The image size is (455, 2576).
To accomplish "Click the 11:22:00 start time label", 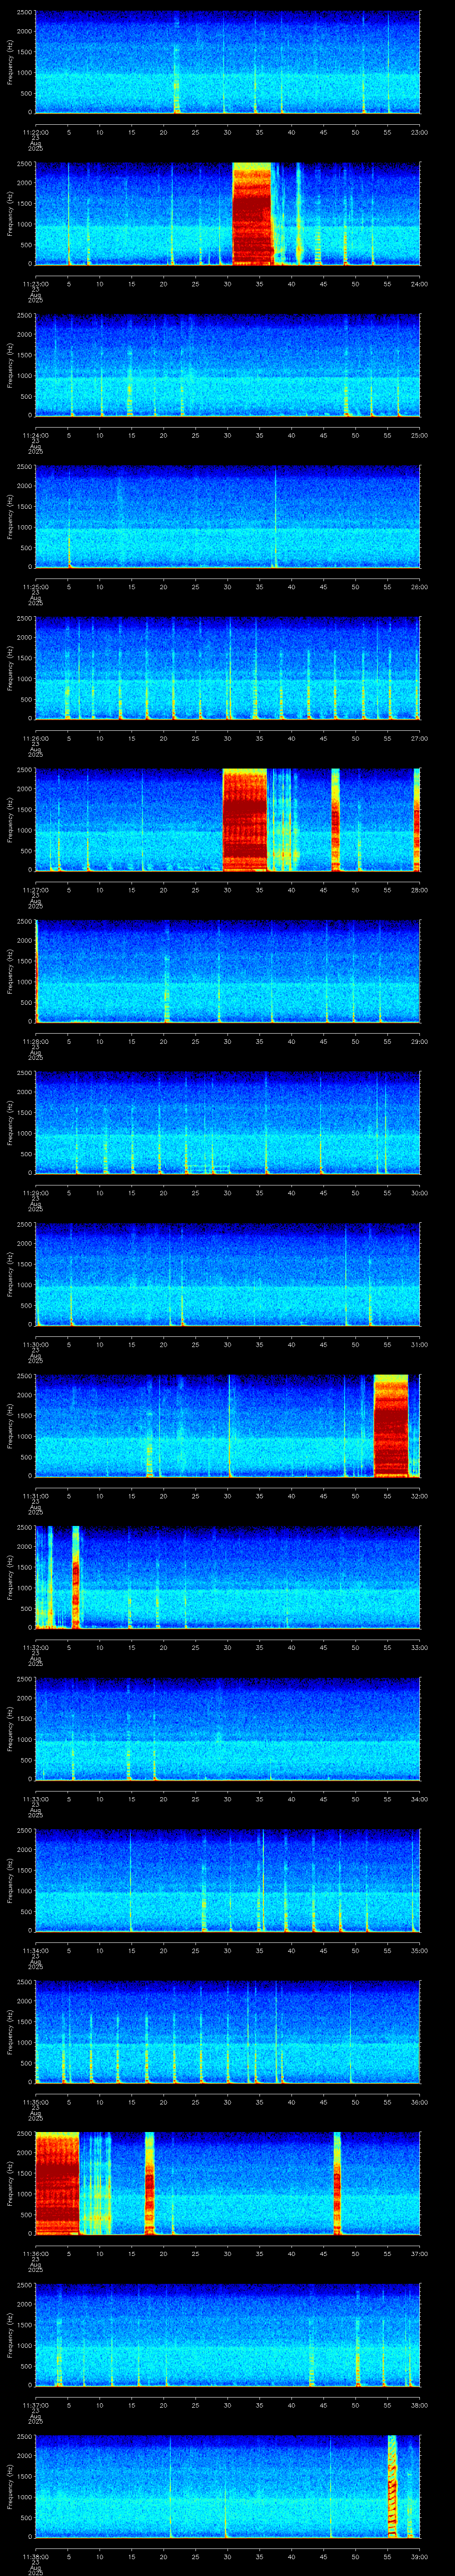I will click(x=35, y=131).
